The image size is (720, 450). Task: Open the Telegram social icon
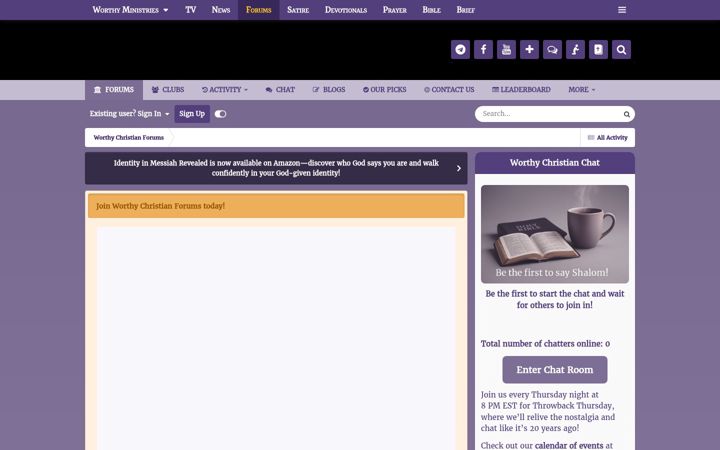[460, 50]
